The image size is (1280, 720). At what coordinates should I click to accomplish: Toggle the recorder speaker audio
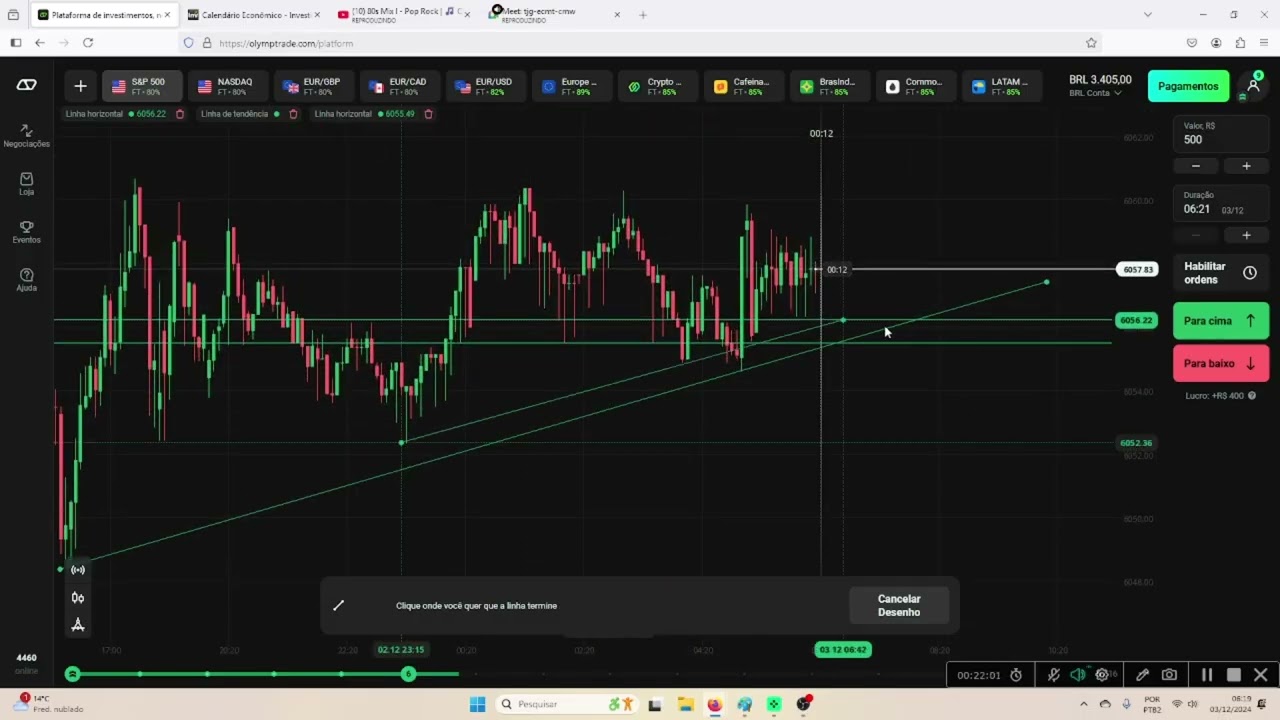pyautogui.click(x=1077, y=675)
